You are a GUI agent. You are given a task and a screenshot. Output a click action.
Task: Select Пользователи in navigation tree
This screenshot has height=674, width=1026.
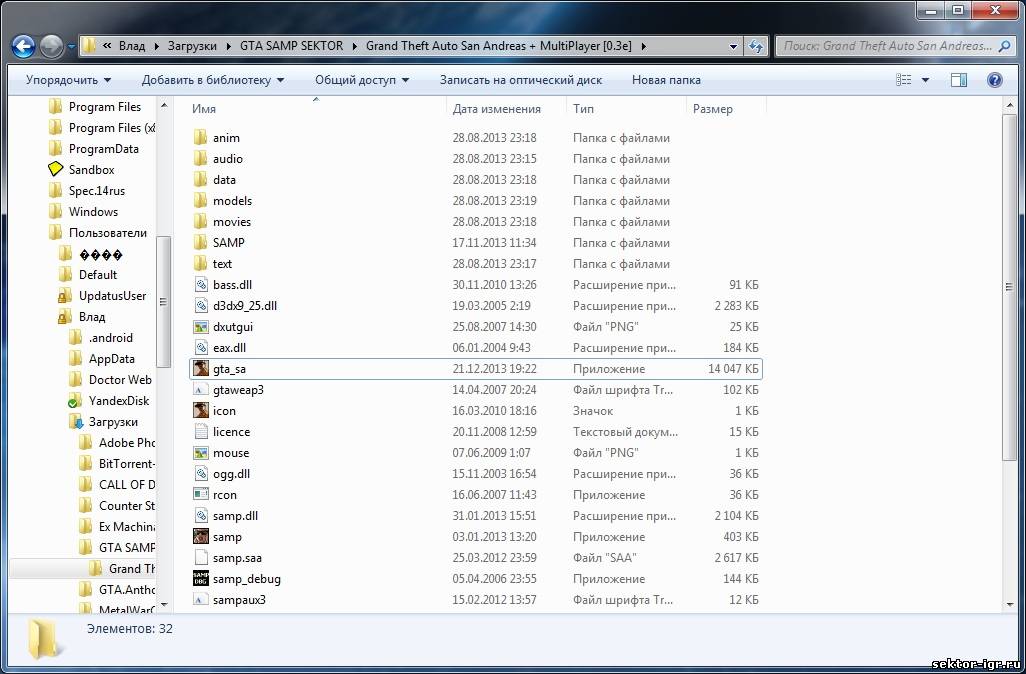[107, 232]
